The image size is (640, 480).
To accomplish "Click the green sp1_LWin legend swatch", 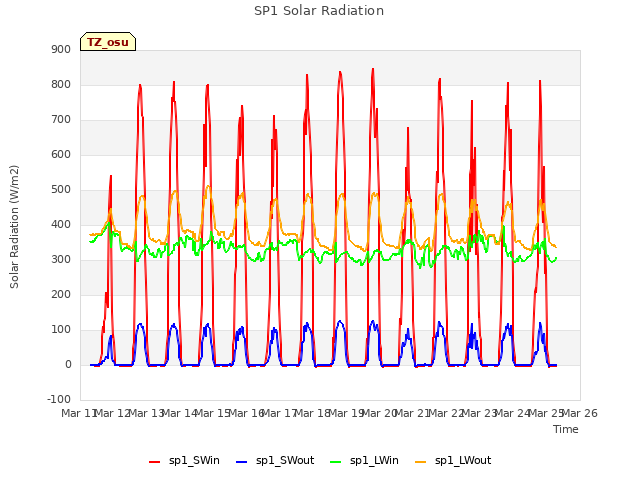I will (x=336, y=462).
